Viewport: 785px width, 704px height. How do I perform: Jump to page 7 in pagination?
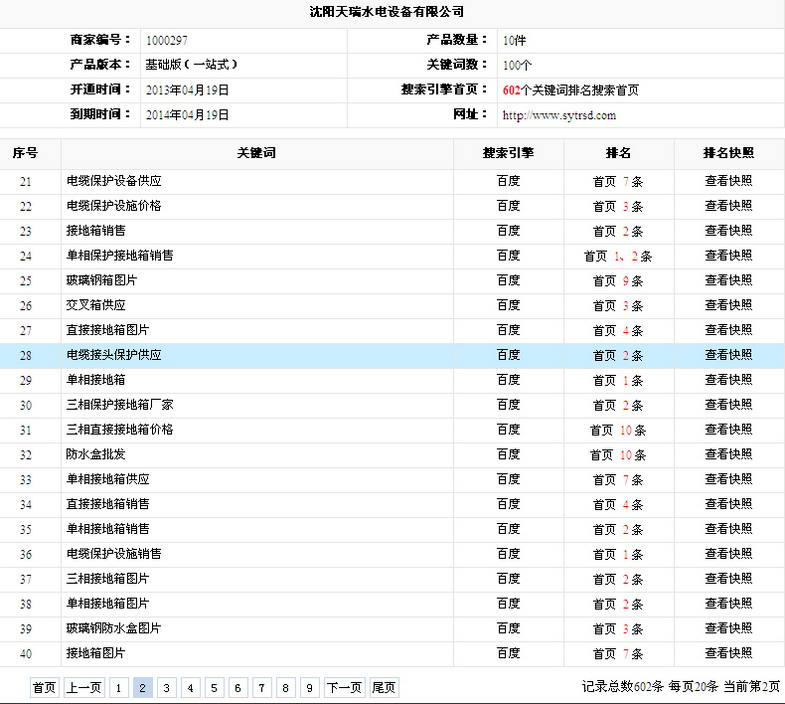(262, 687)
